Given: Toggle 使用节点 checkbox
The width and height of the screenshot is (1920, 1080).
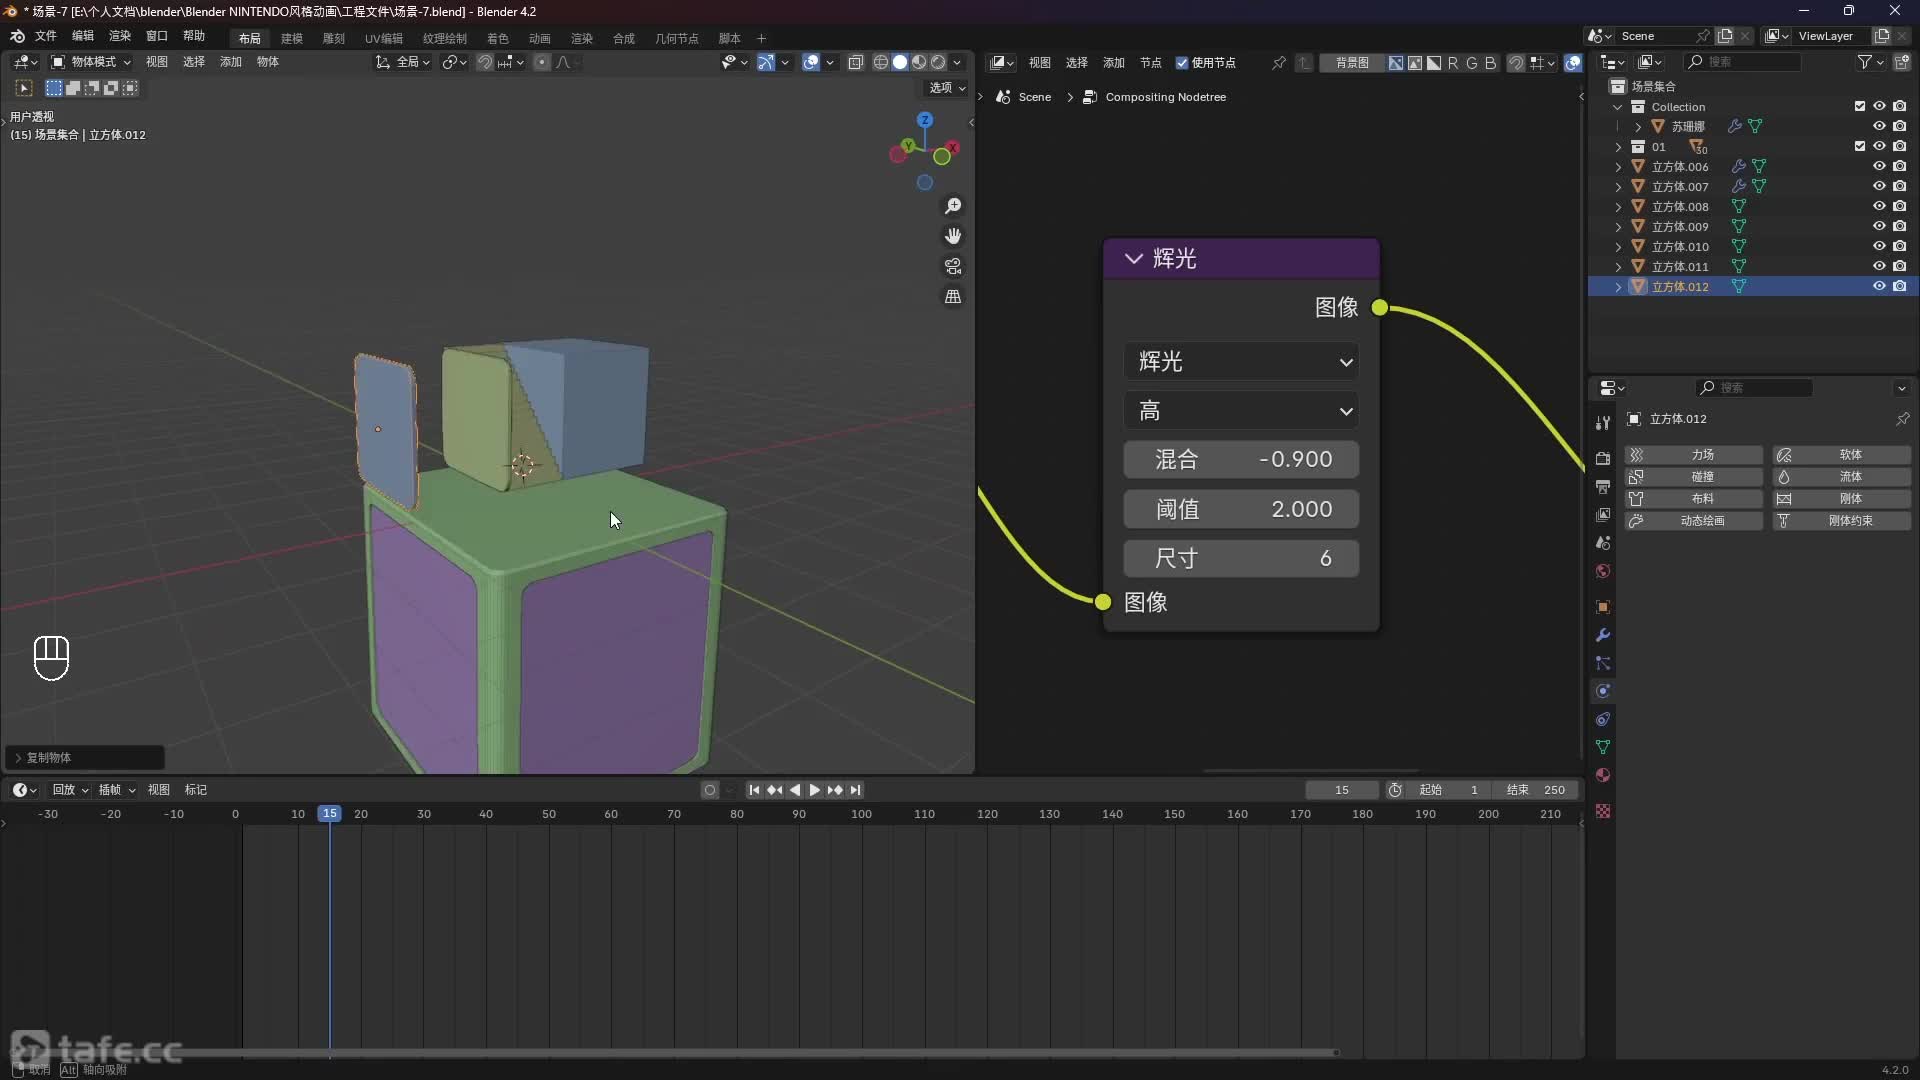Looking at the screenshot, I should [1182, 63].
